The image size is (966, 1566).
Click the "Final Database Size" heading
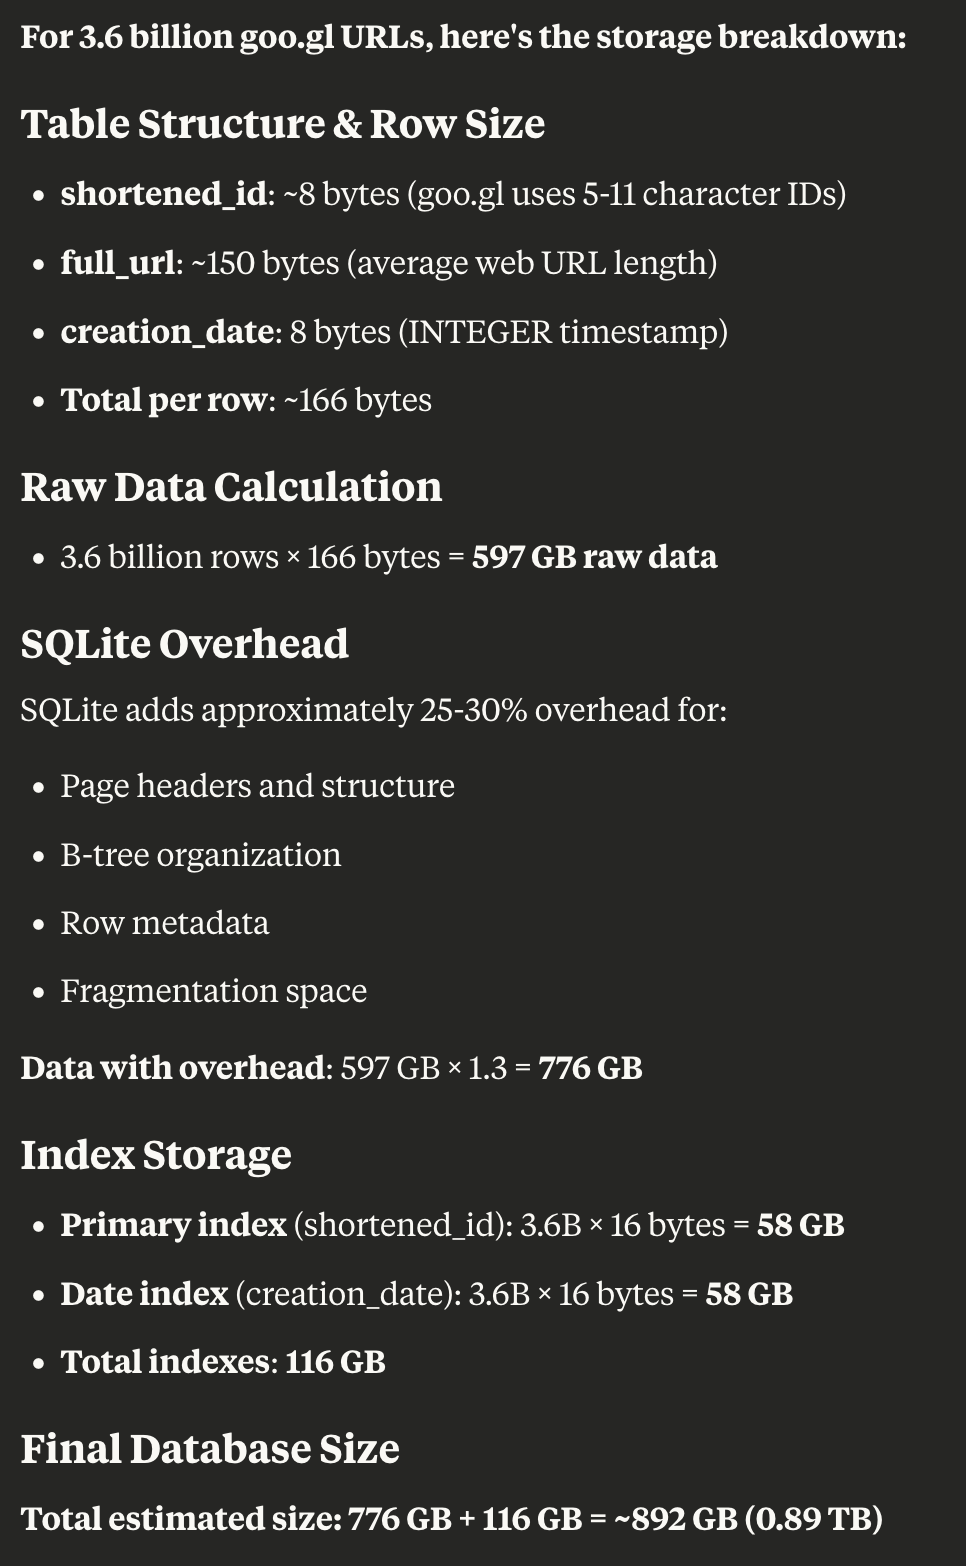tap(210, 1450)
